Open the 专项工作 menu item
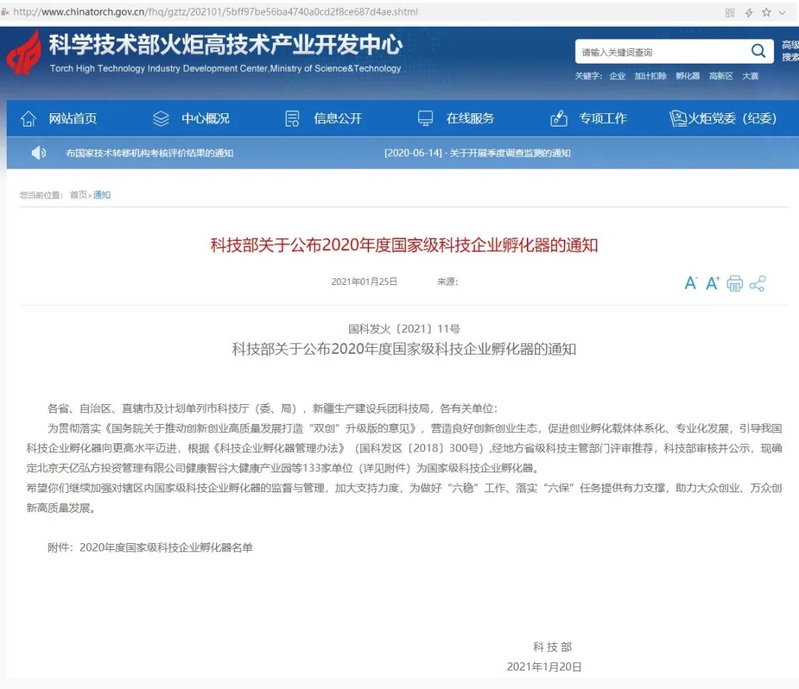 click(x=603, y=119)
